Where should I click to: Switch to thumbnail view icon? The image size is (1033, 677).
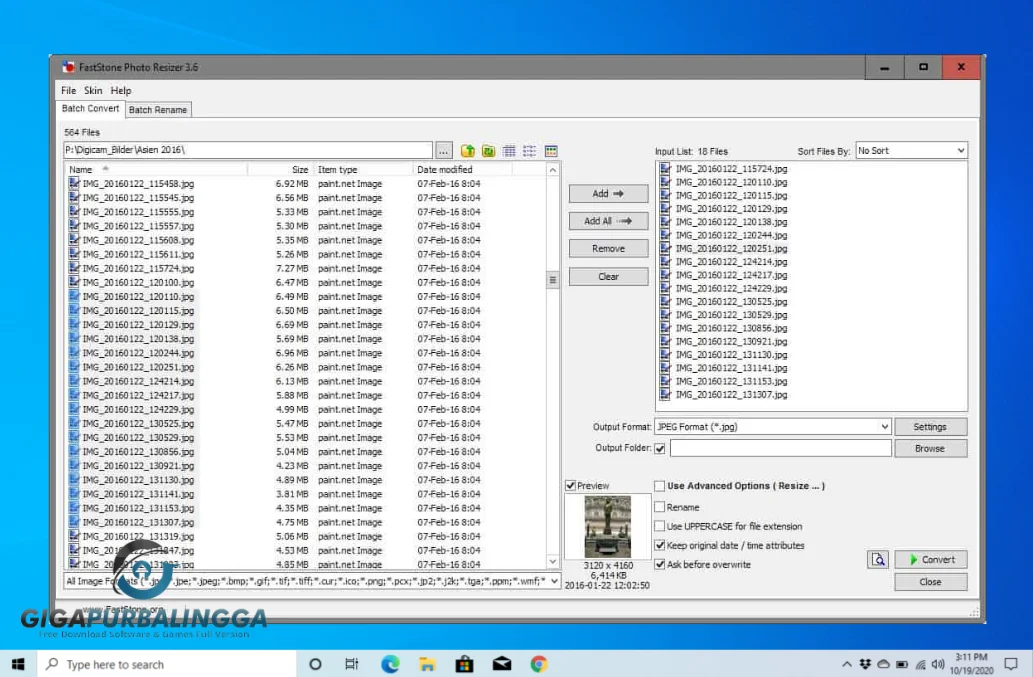[x=551, y=150]
